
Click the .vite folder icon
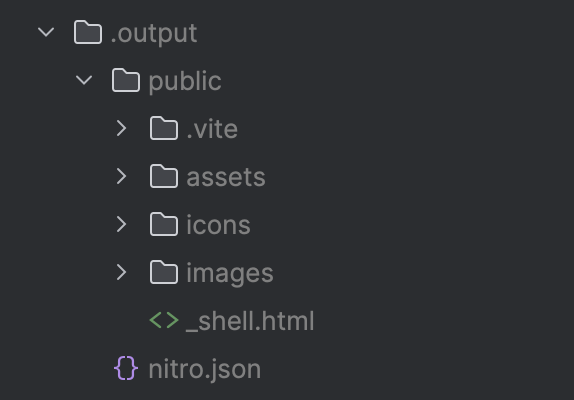(x=164, y=128)
